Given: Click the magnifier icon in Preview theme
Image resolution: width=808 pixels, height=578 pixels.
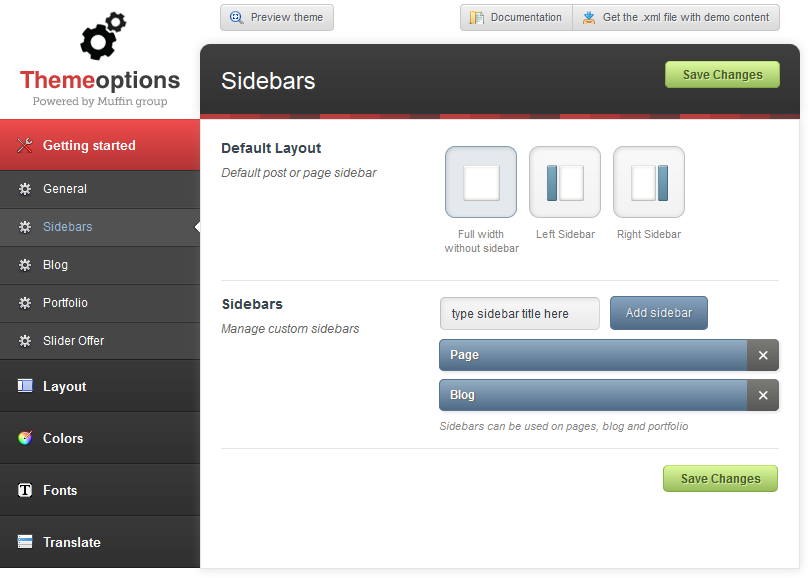Looking at the screenshot, I should click(237, 18).
